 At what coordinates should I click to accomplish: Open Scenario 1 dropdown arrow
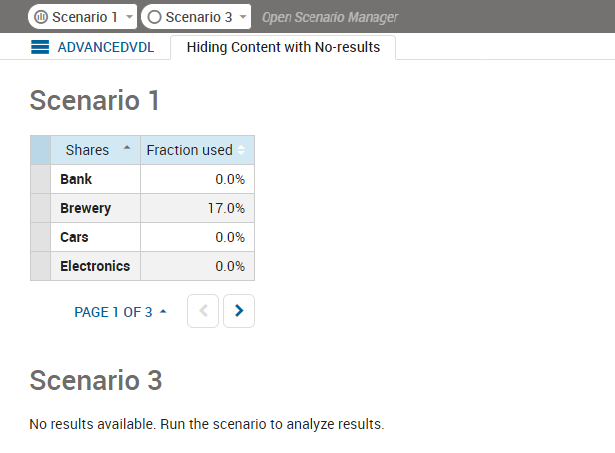[x=129, y=17]
